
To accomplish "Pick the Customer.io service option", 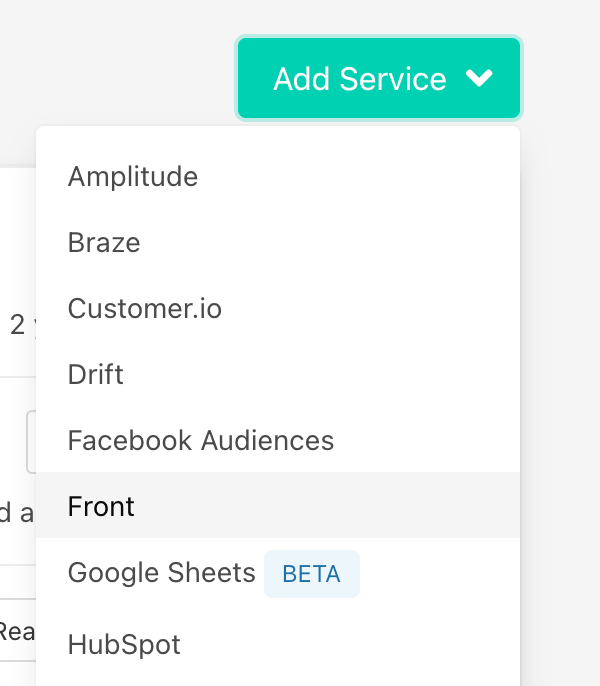I will tap(145, 309).
